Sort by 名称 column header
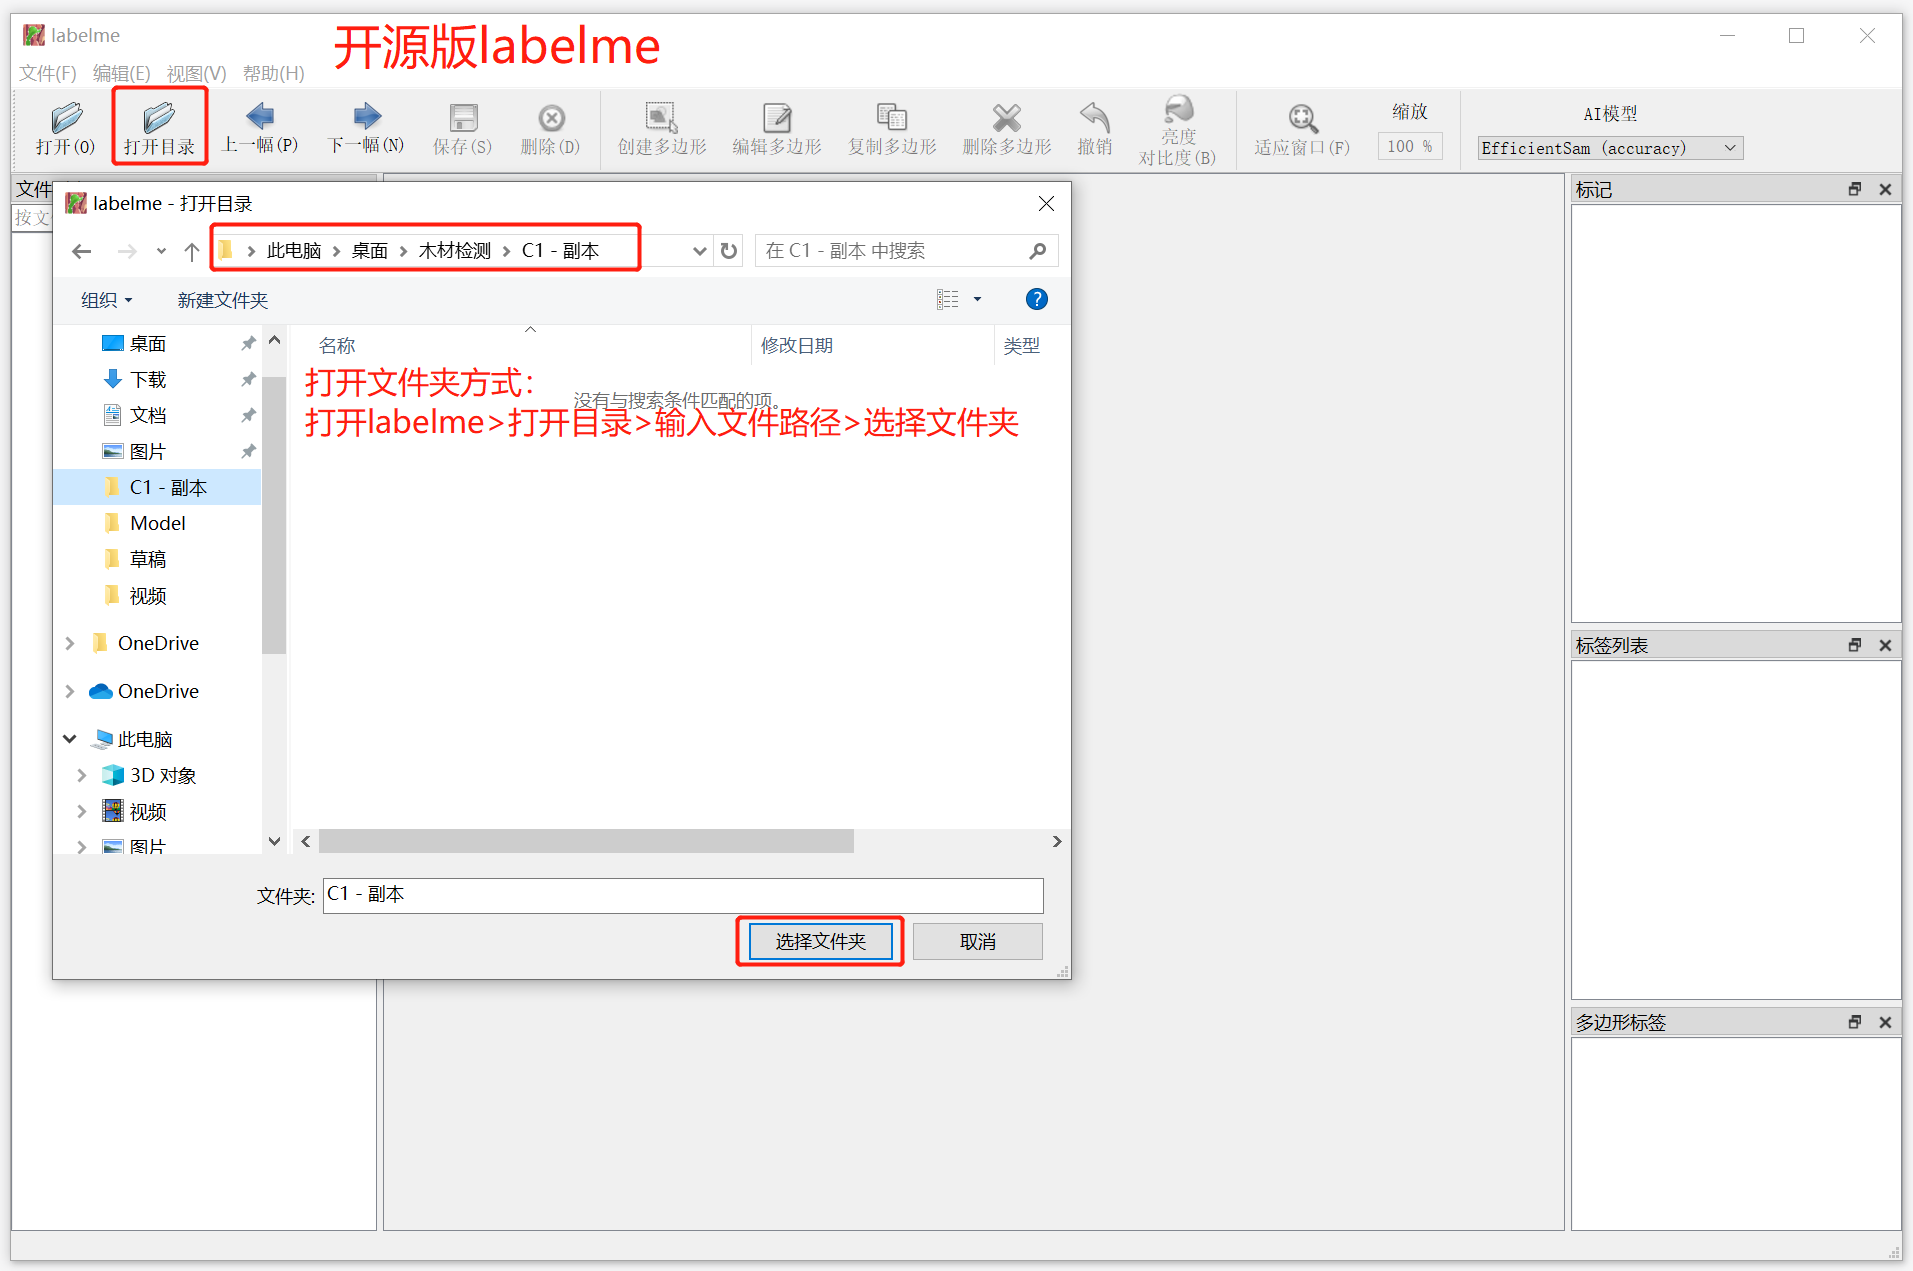The height and width of the screenshot is (1271, 1913). coord(337,345)
